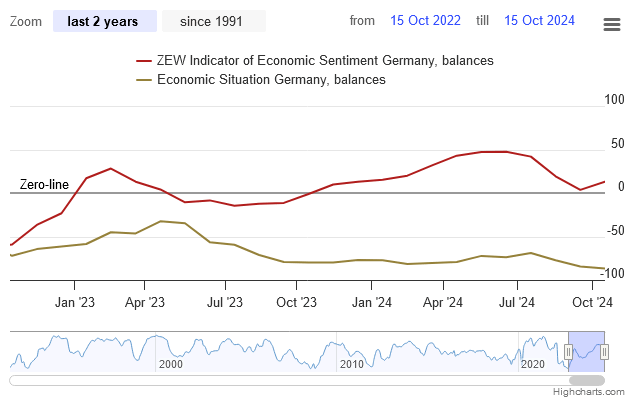This screenshot has width=635, height=400.
Task: Click the red ZEW legend line symbol
Action: tap(144, 61)
